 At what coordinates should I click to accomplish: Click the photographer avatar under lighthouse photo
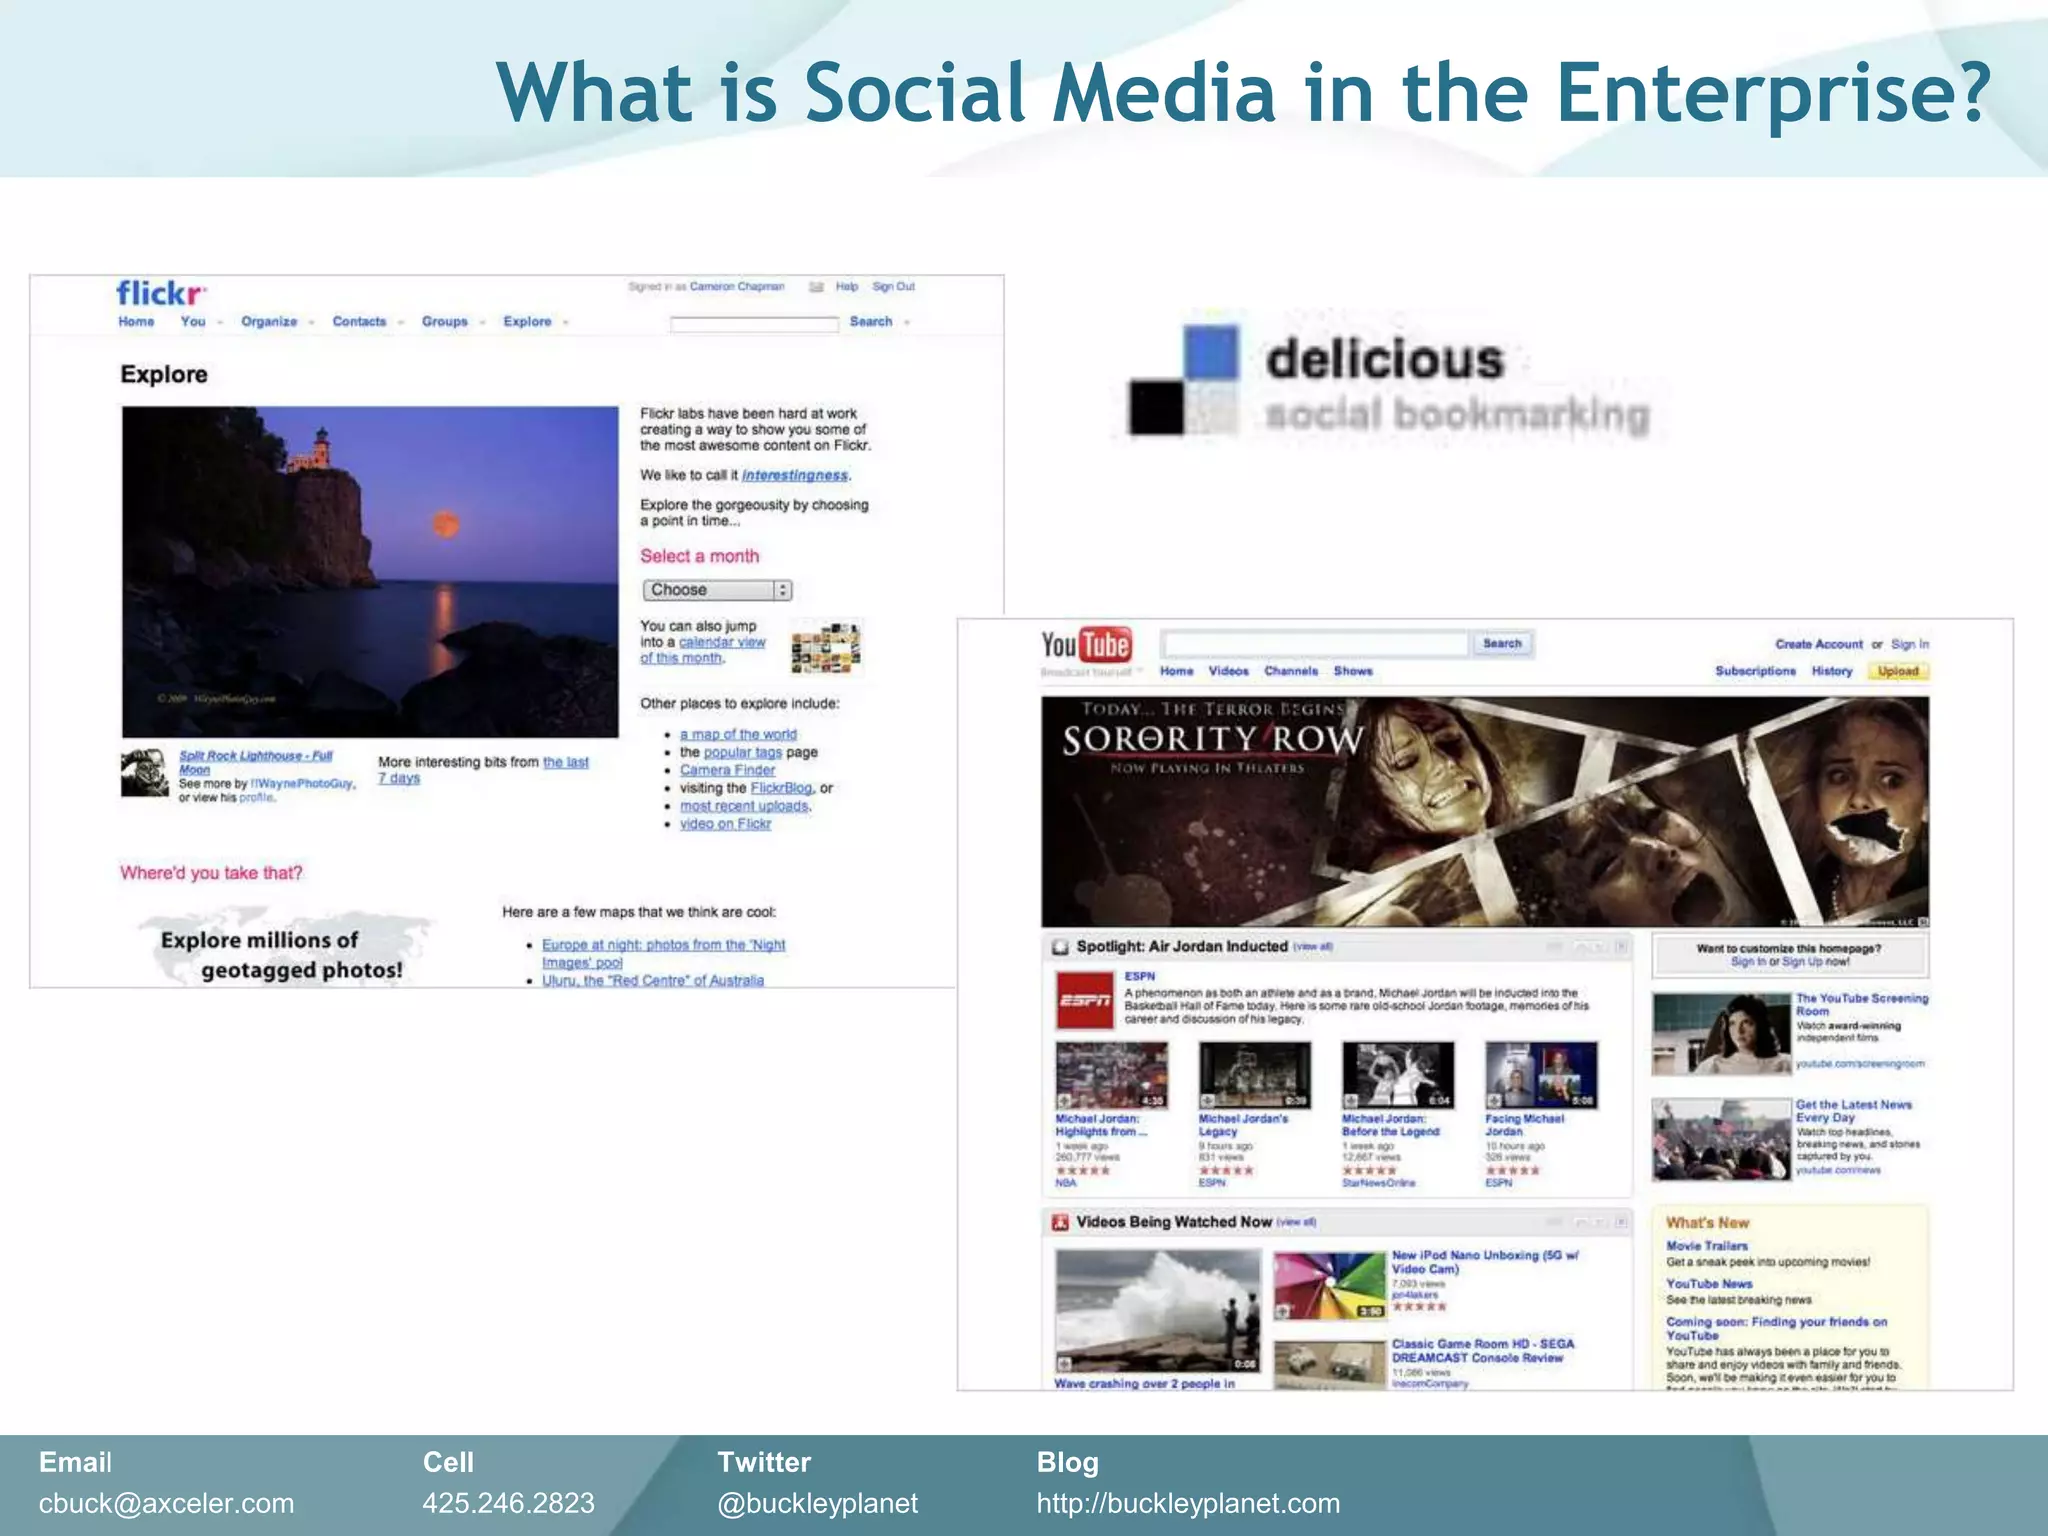[145, 773]
